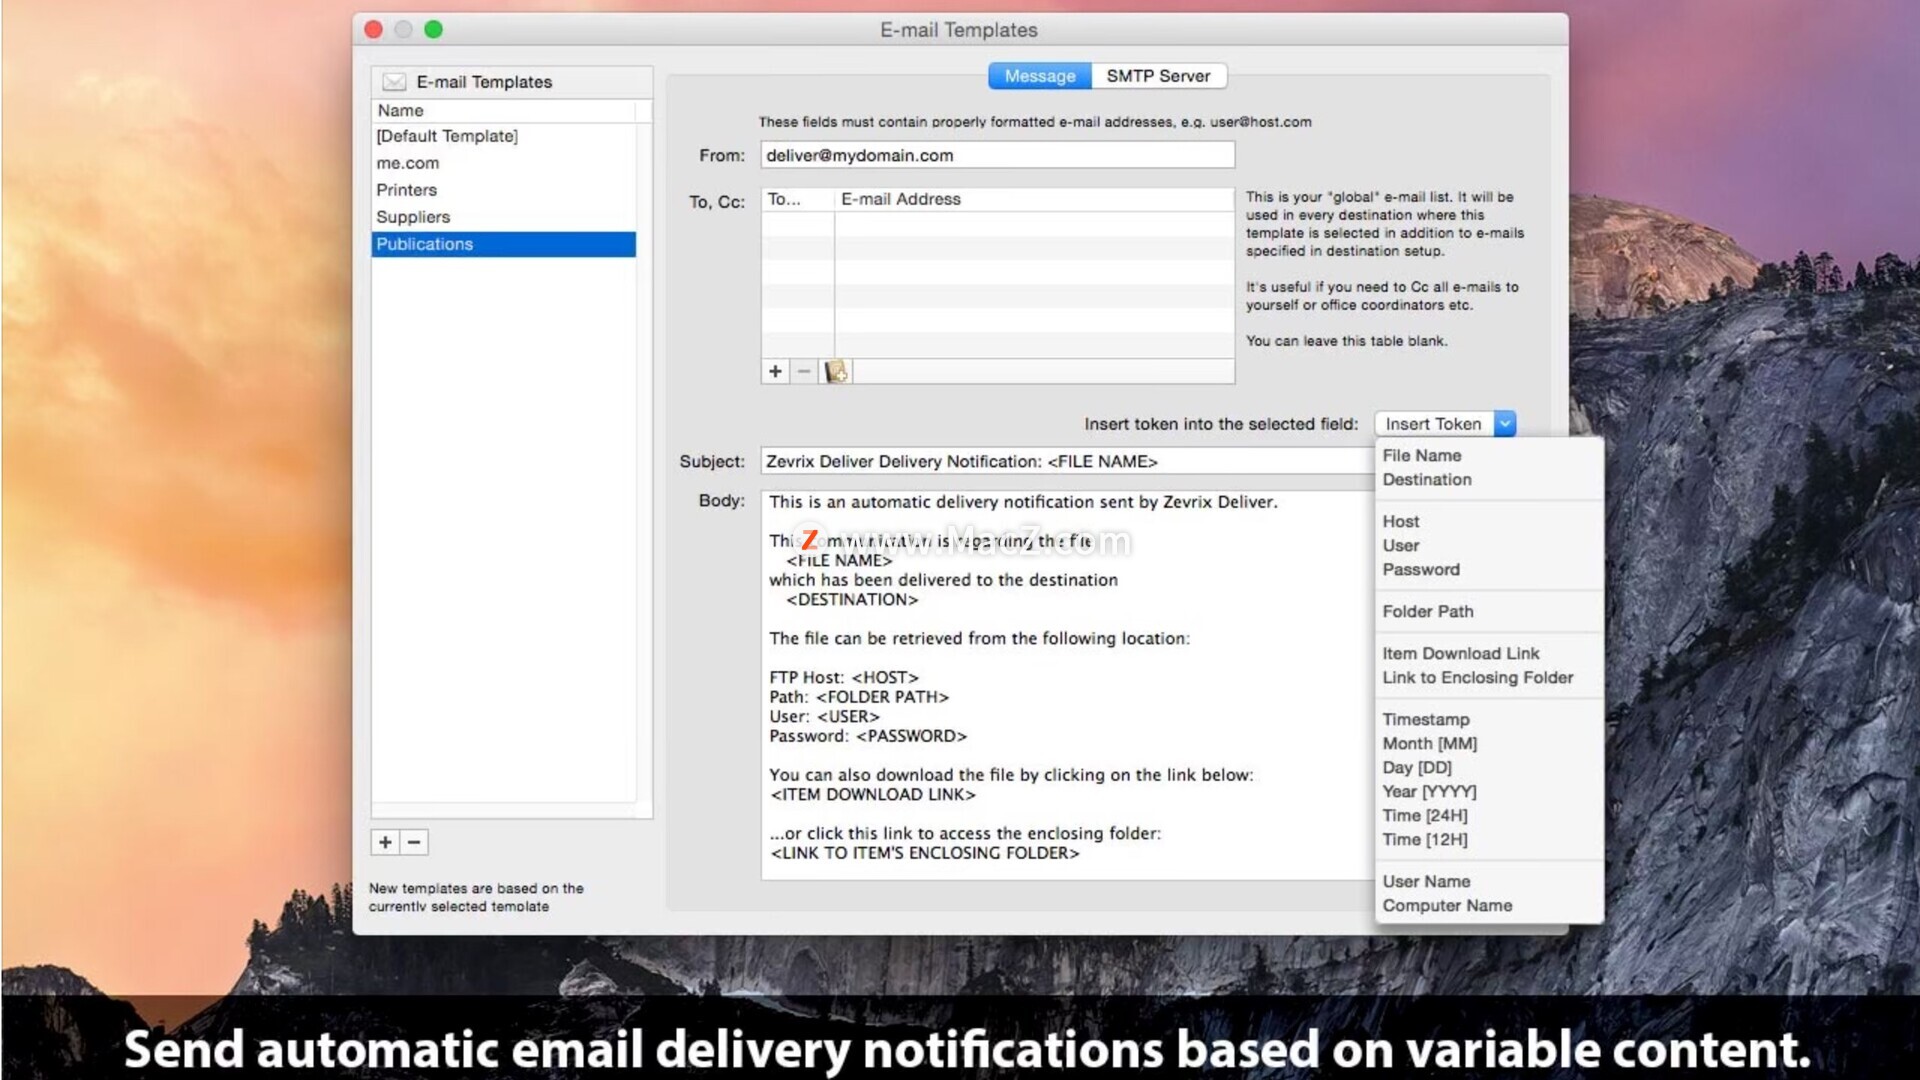Add a recipient row with plus button

[x=775, y=371]
